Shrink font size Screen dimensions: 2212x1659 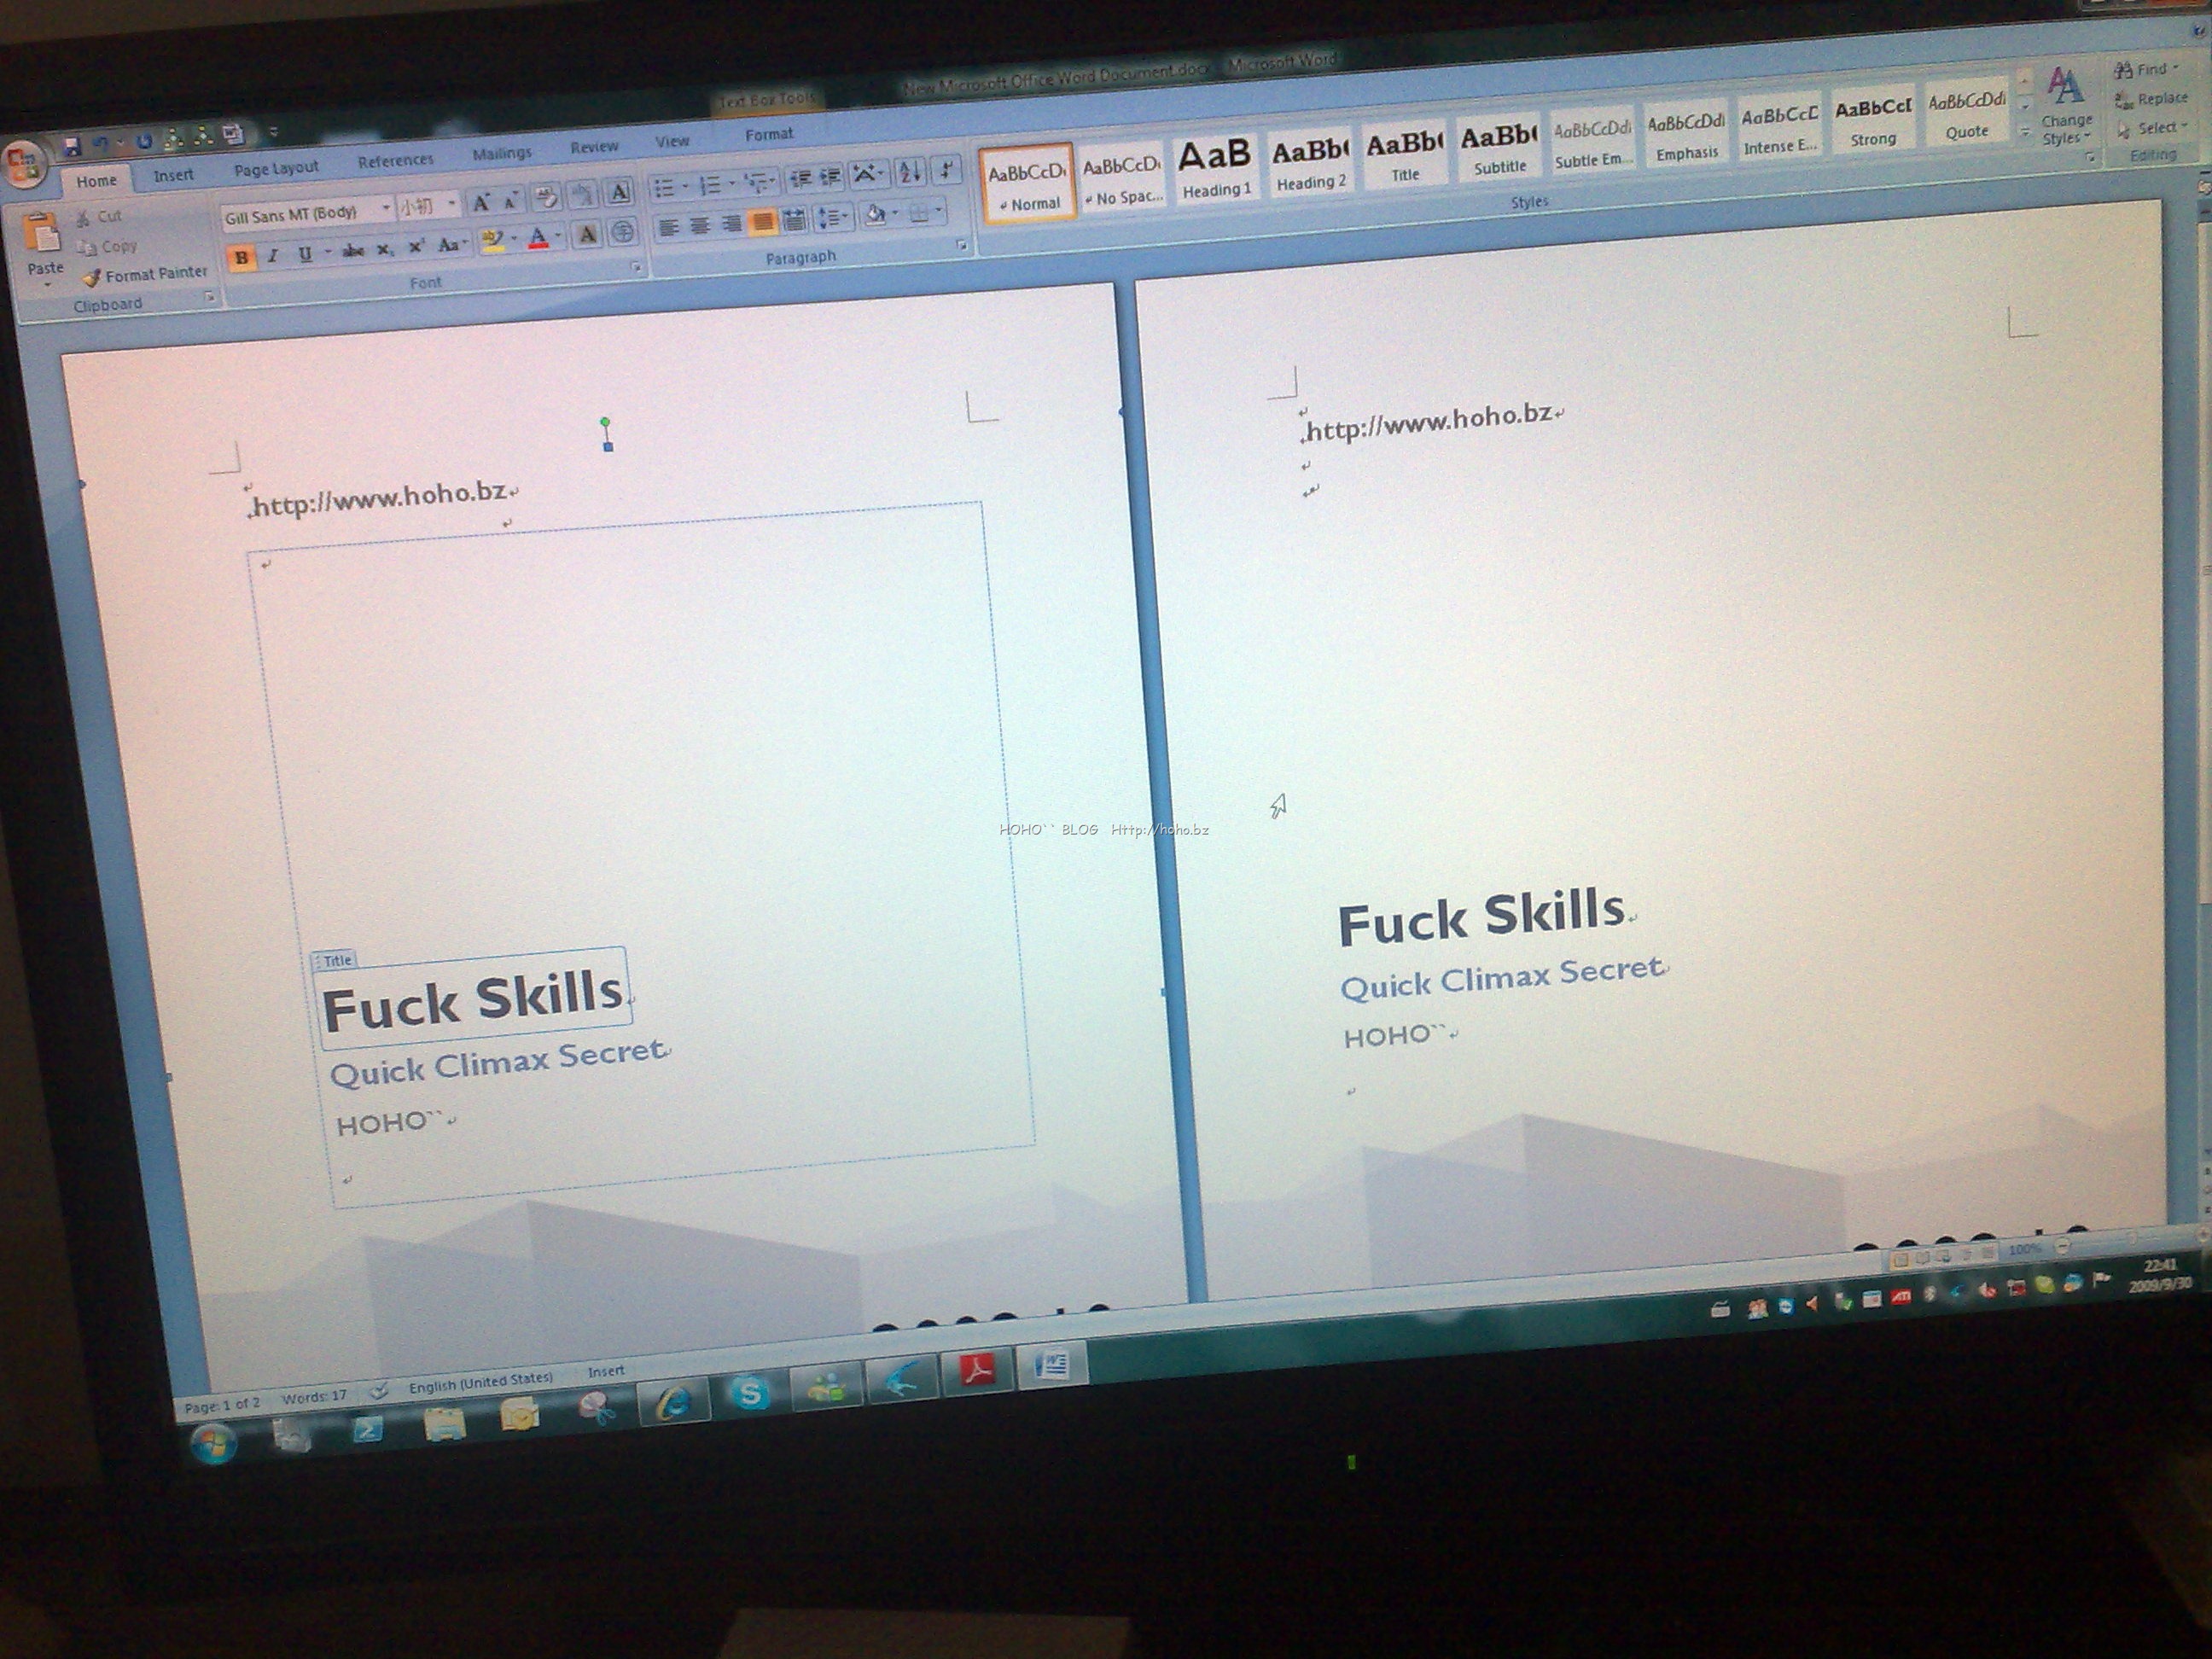click(511, 201)
